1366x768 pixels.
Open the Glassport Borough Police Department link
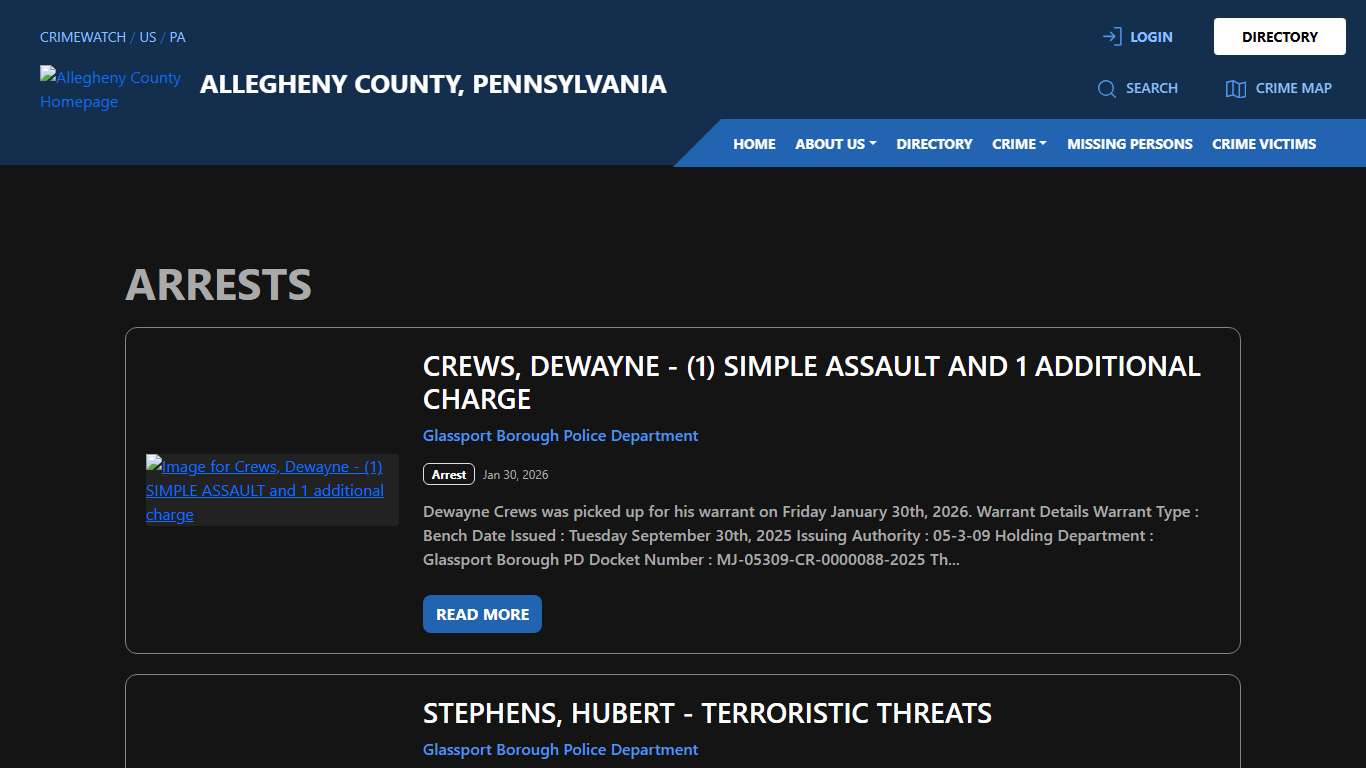click(x=560, y=435)
